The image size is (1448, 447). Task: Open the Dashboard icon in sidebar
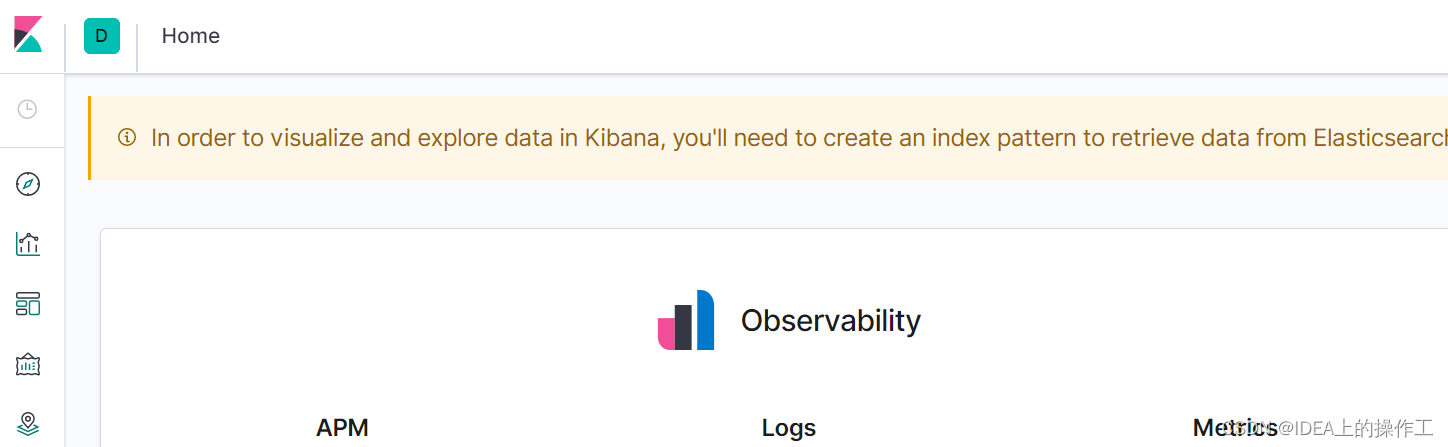[28, 304]
